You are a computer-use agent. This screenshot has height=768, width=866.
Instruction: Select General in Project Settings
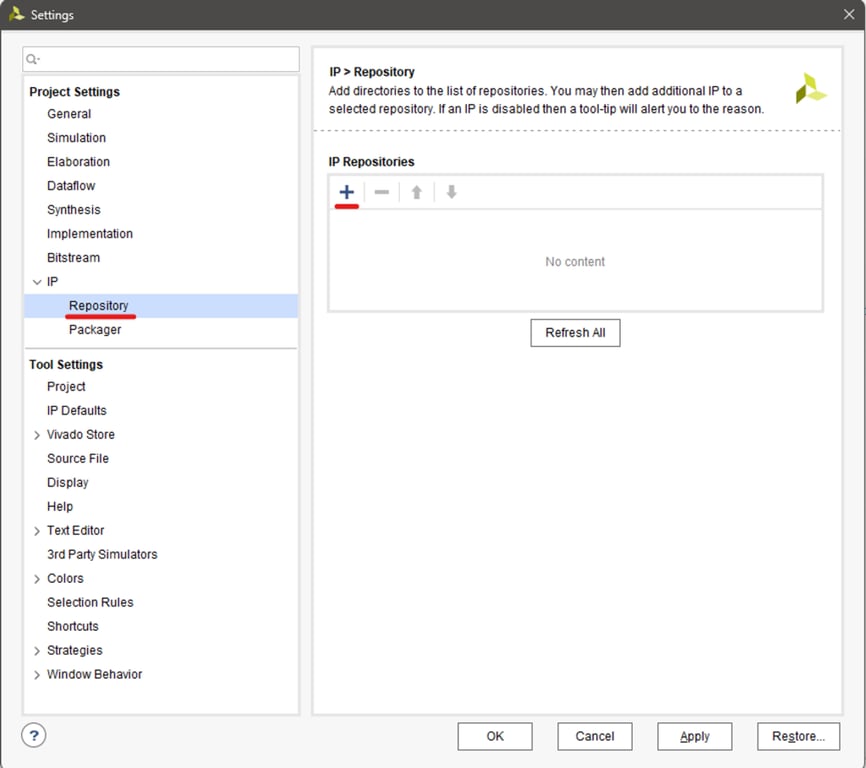click(69, 114)
